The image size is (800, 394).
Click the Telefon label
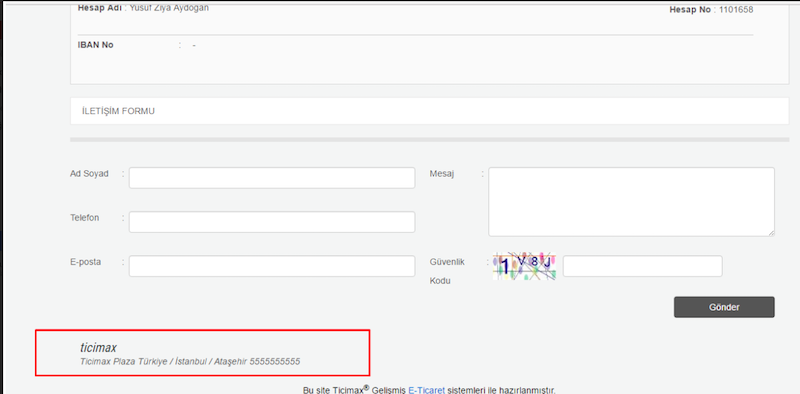pos(85,217)
